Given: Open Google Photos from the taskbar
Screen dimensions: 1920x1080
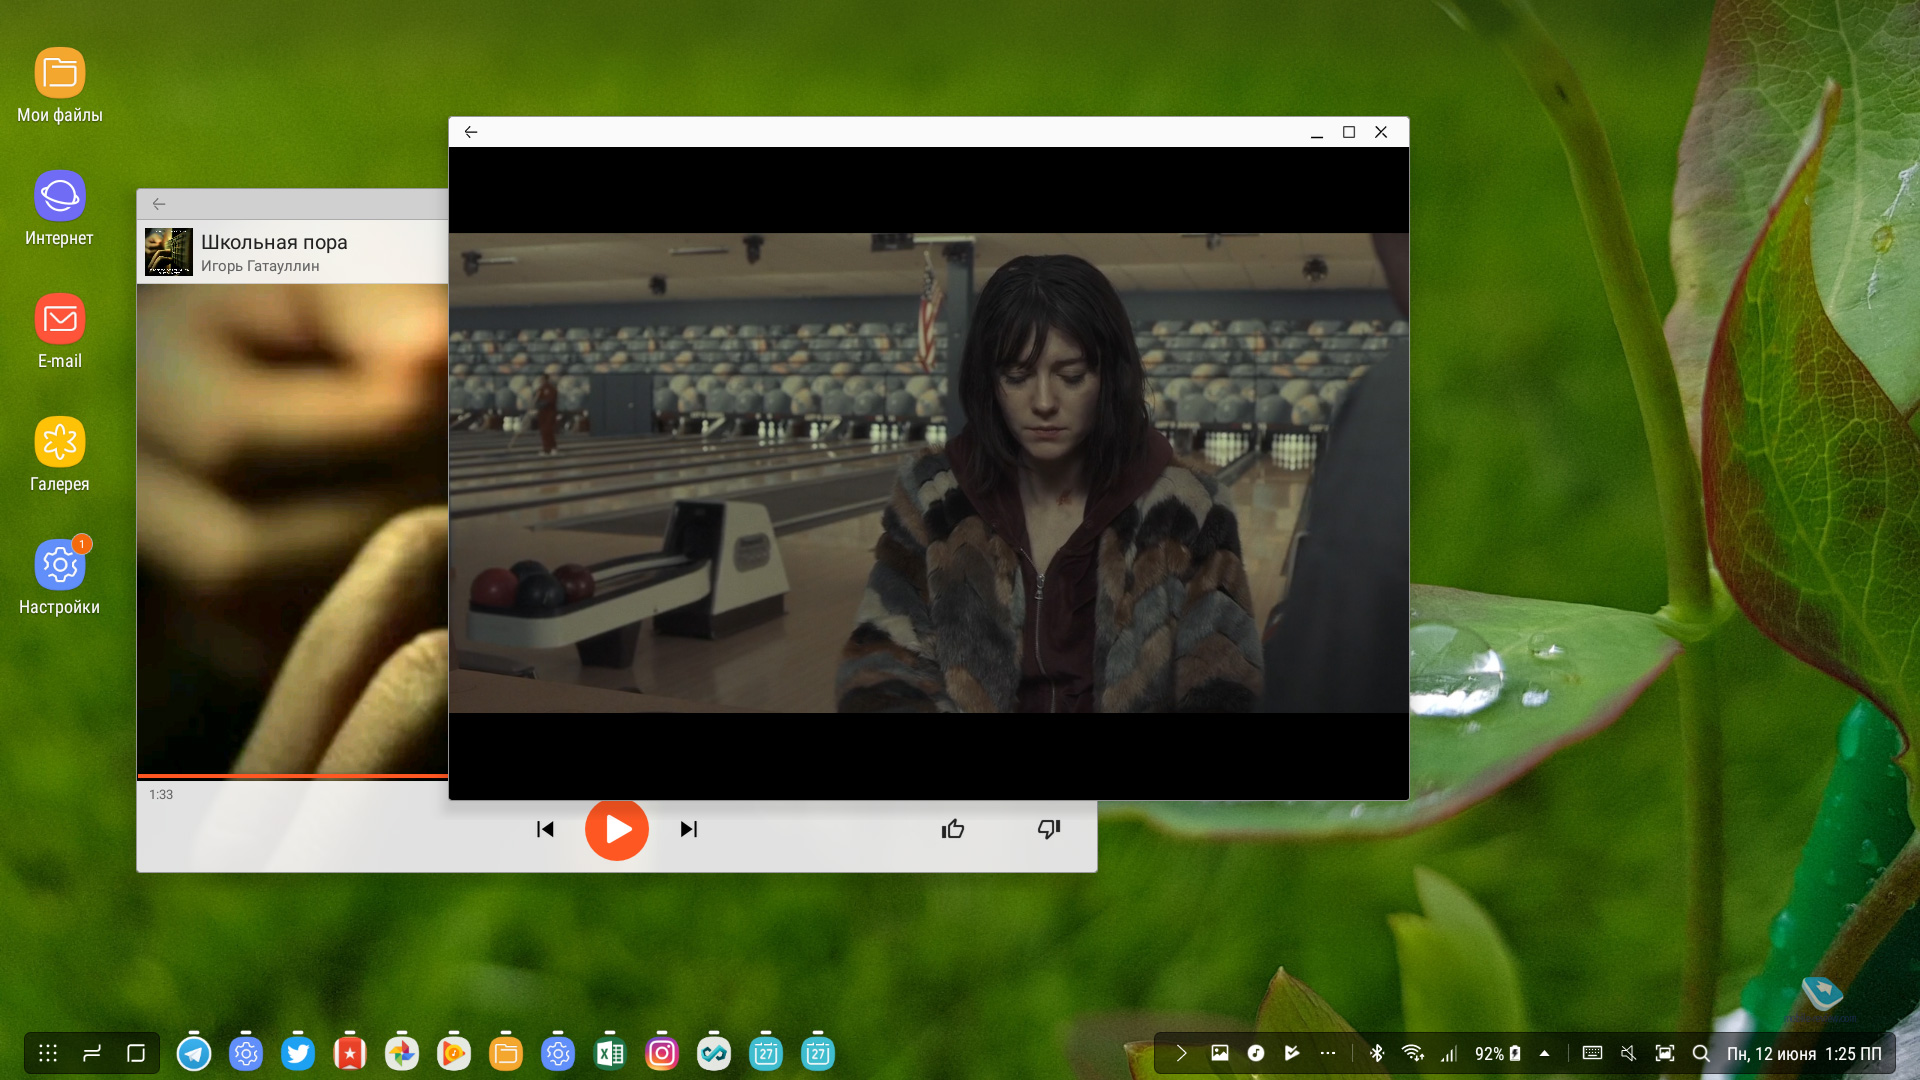Looking at the screenshot, I should click(402, 1053).
